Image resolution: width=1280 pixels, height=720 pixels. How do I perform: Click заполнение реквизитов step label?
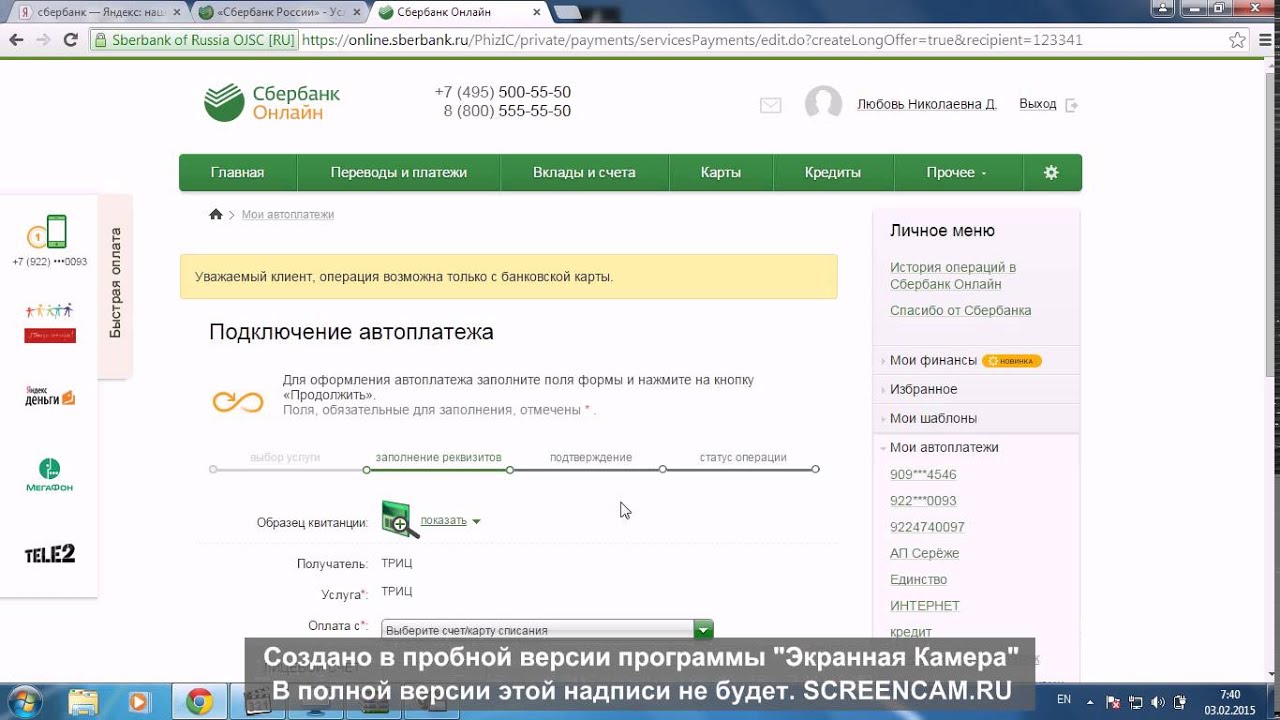(x=438, y=457)
